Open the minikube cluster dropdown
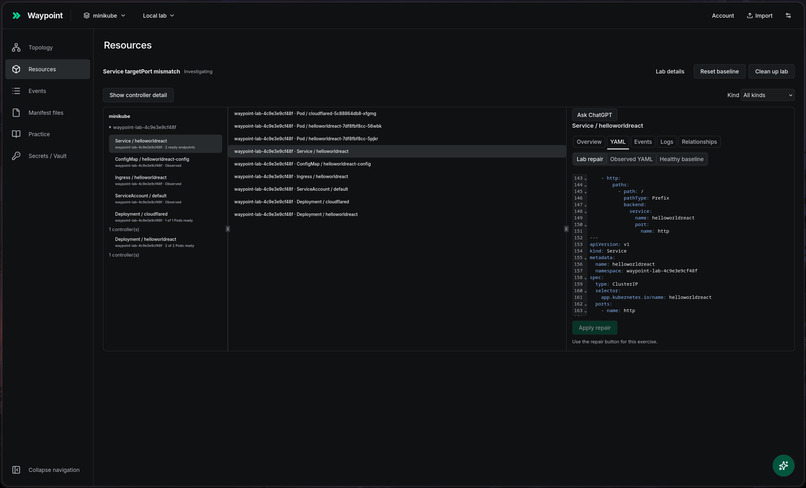The height and width of the screenshot is (488, 806). click(104, 15)
